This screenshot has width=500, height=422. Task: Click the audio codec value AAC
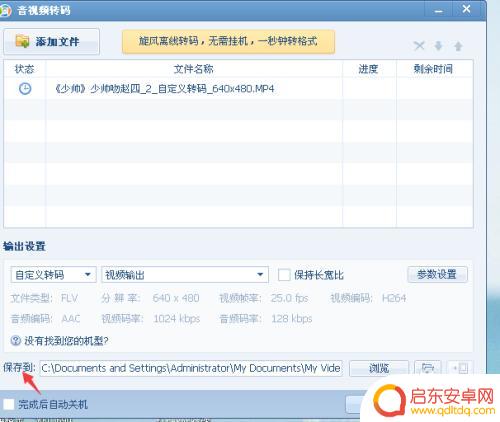point(71,319)
